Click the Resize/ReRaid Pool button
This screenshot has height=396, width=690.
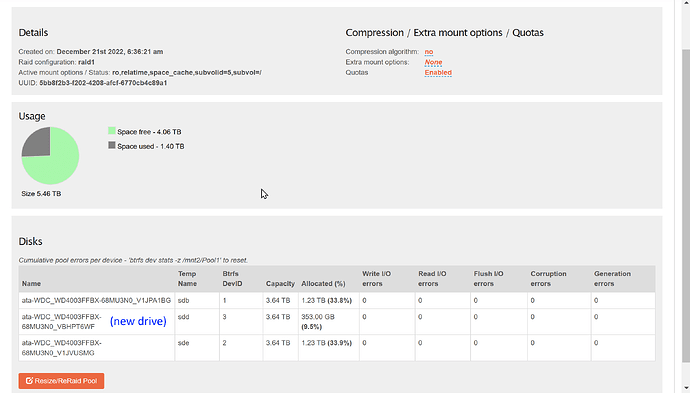(61, 381)
